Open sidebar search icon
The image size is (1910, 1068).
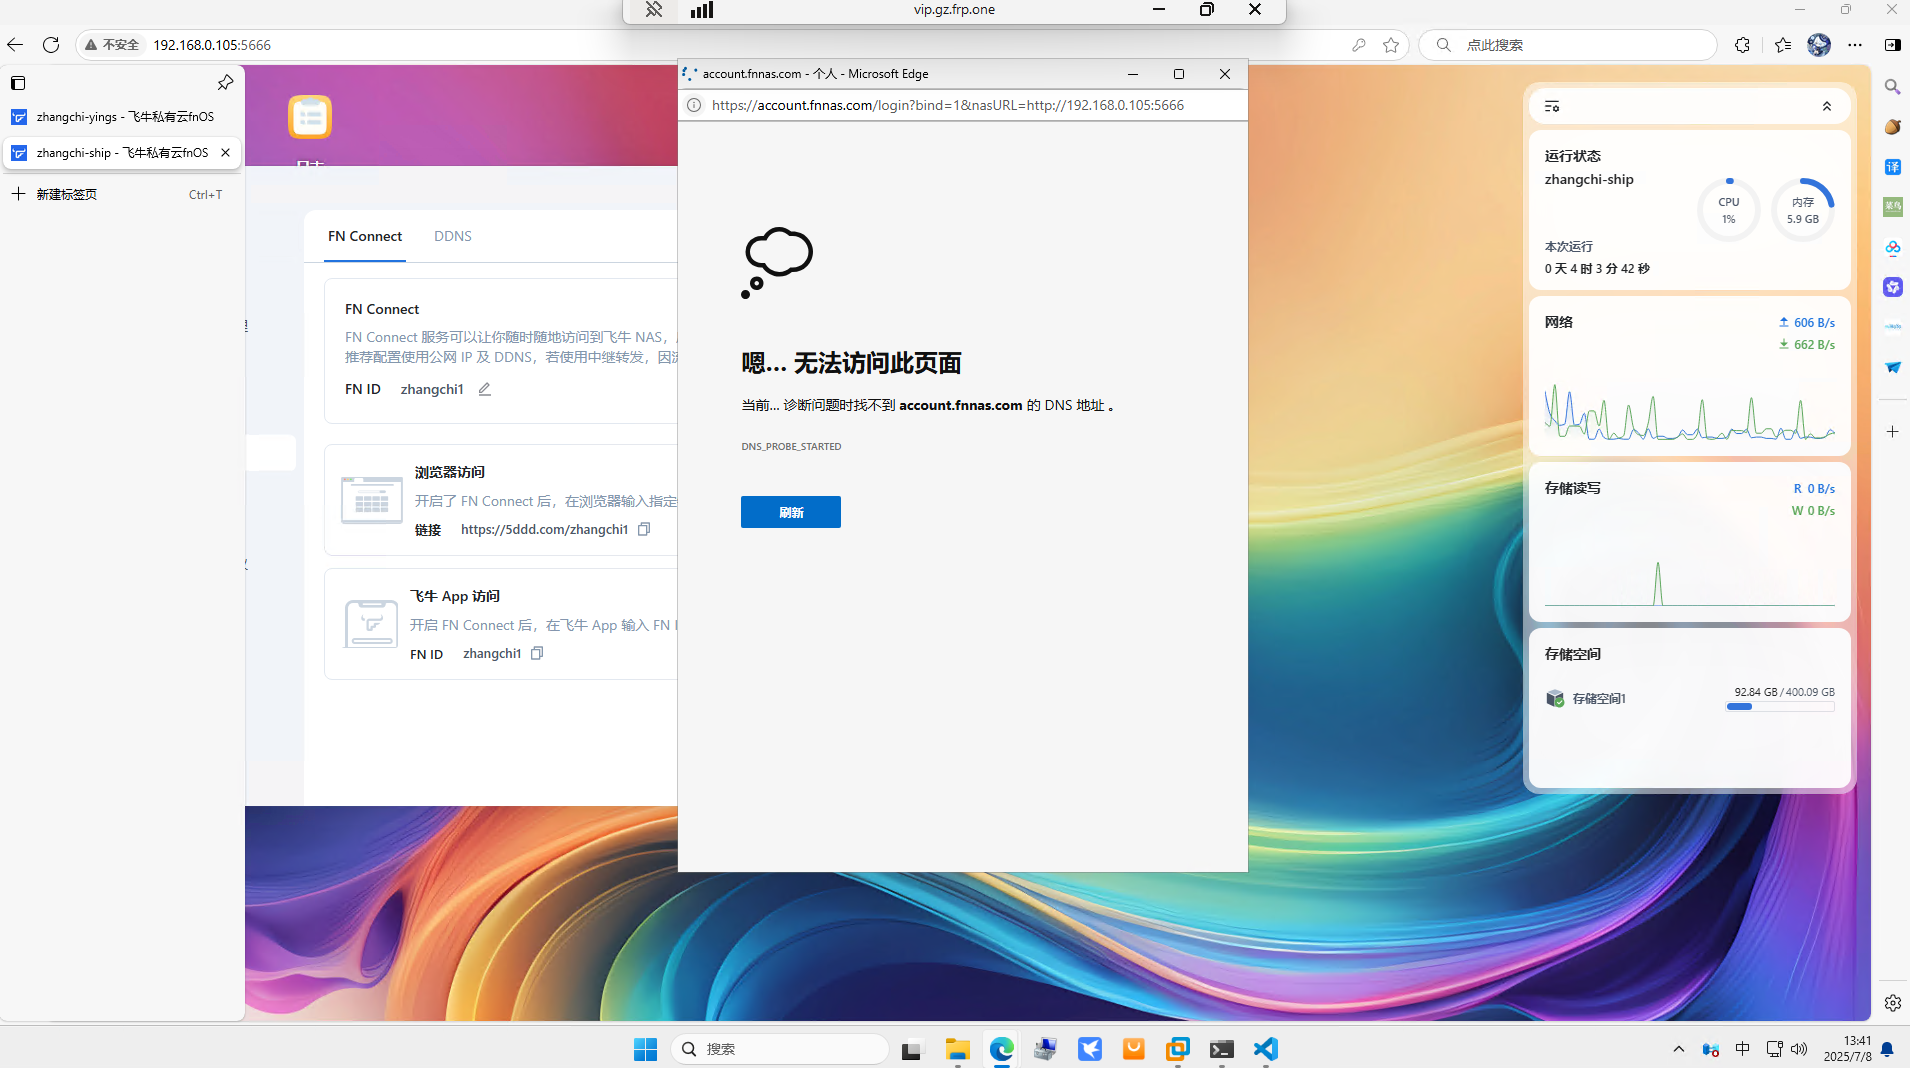click(x=1892, y=87)
